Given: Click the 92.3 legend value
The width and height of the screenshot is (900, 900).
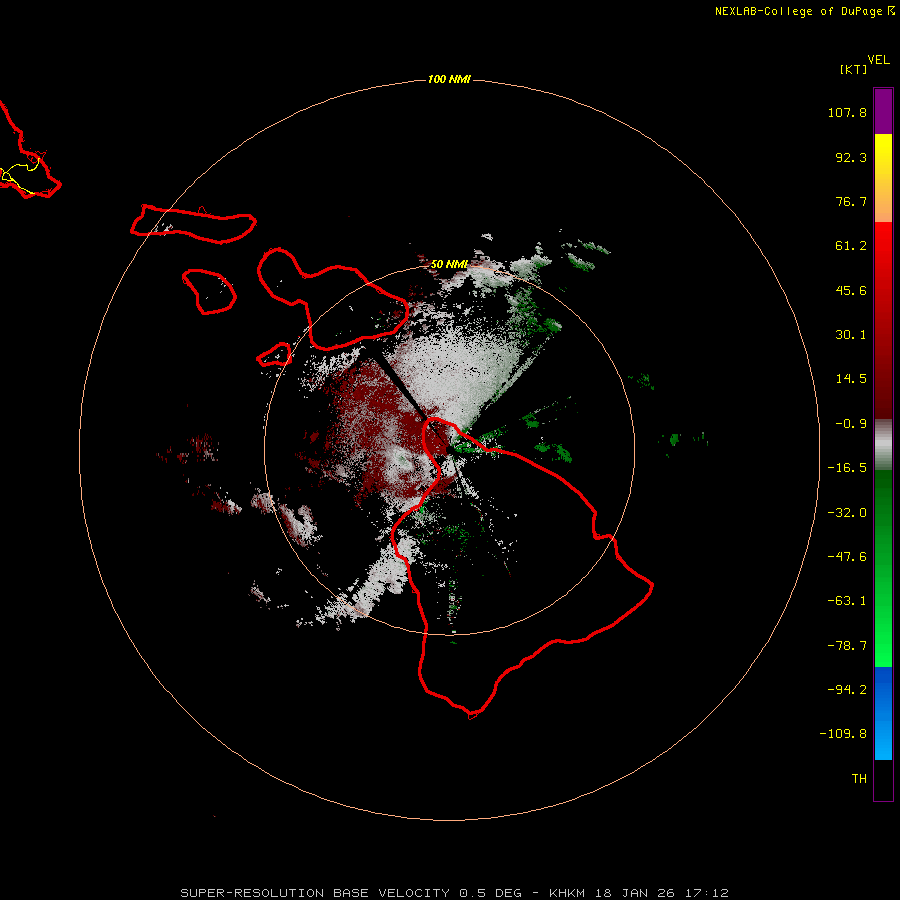Looking at the screenshot, I should 851,157.
